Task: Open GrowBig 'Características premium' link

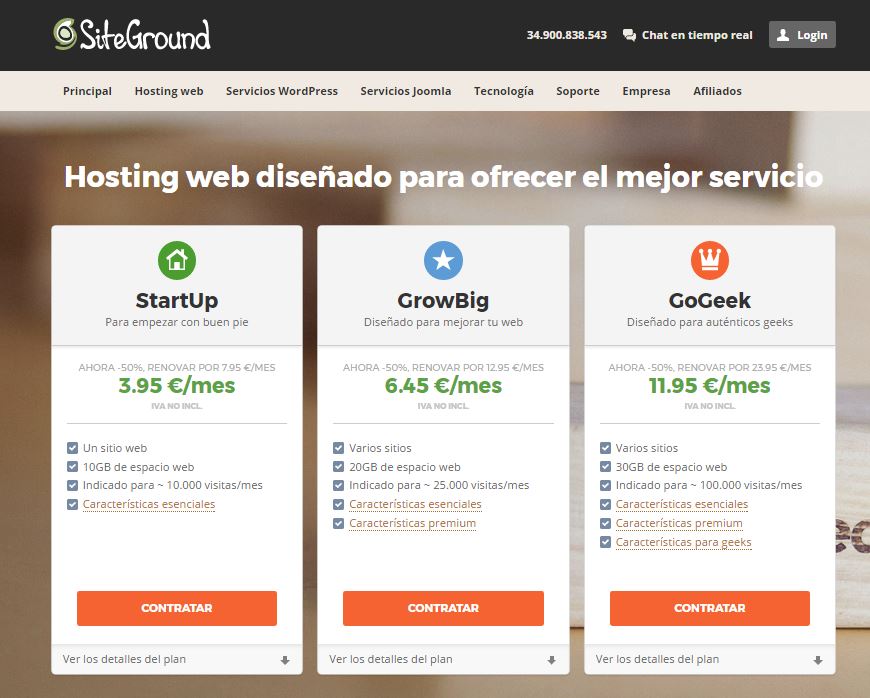Action: (x=412, y=523)
